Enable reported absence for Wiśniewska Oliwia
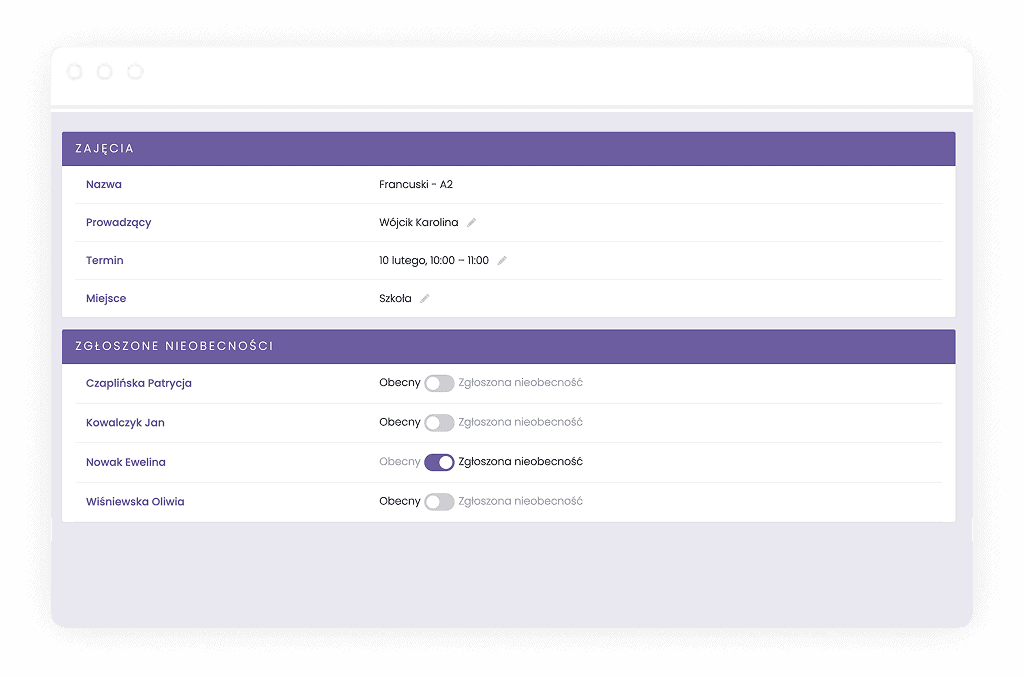Screen dimensions: 1024x677 pyautogui.click(x=439, y=502)
